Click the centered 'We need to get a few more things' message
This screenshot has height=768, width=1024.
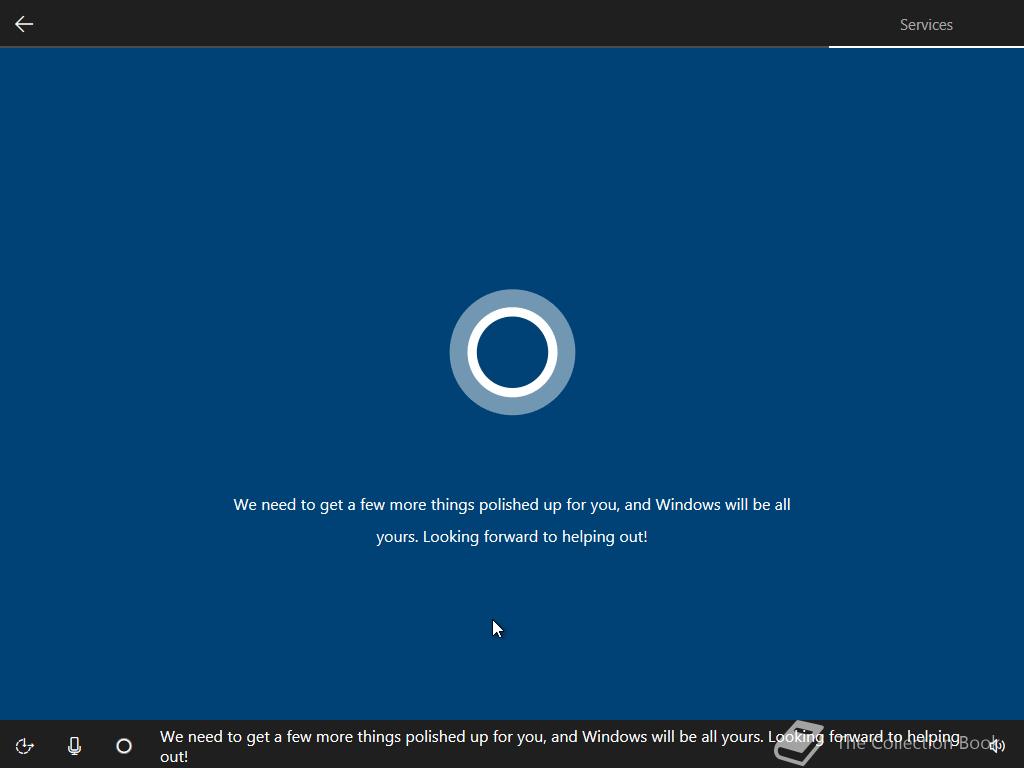512,520
